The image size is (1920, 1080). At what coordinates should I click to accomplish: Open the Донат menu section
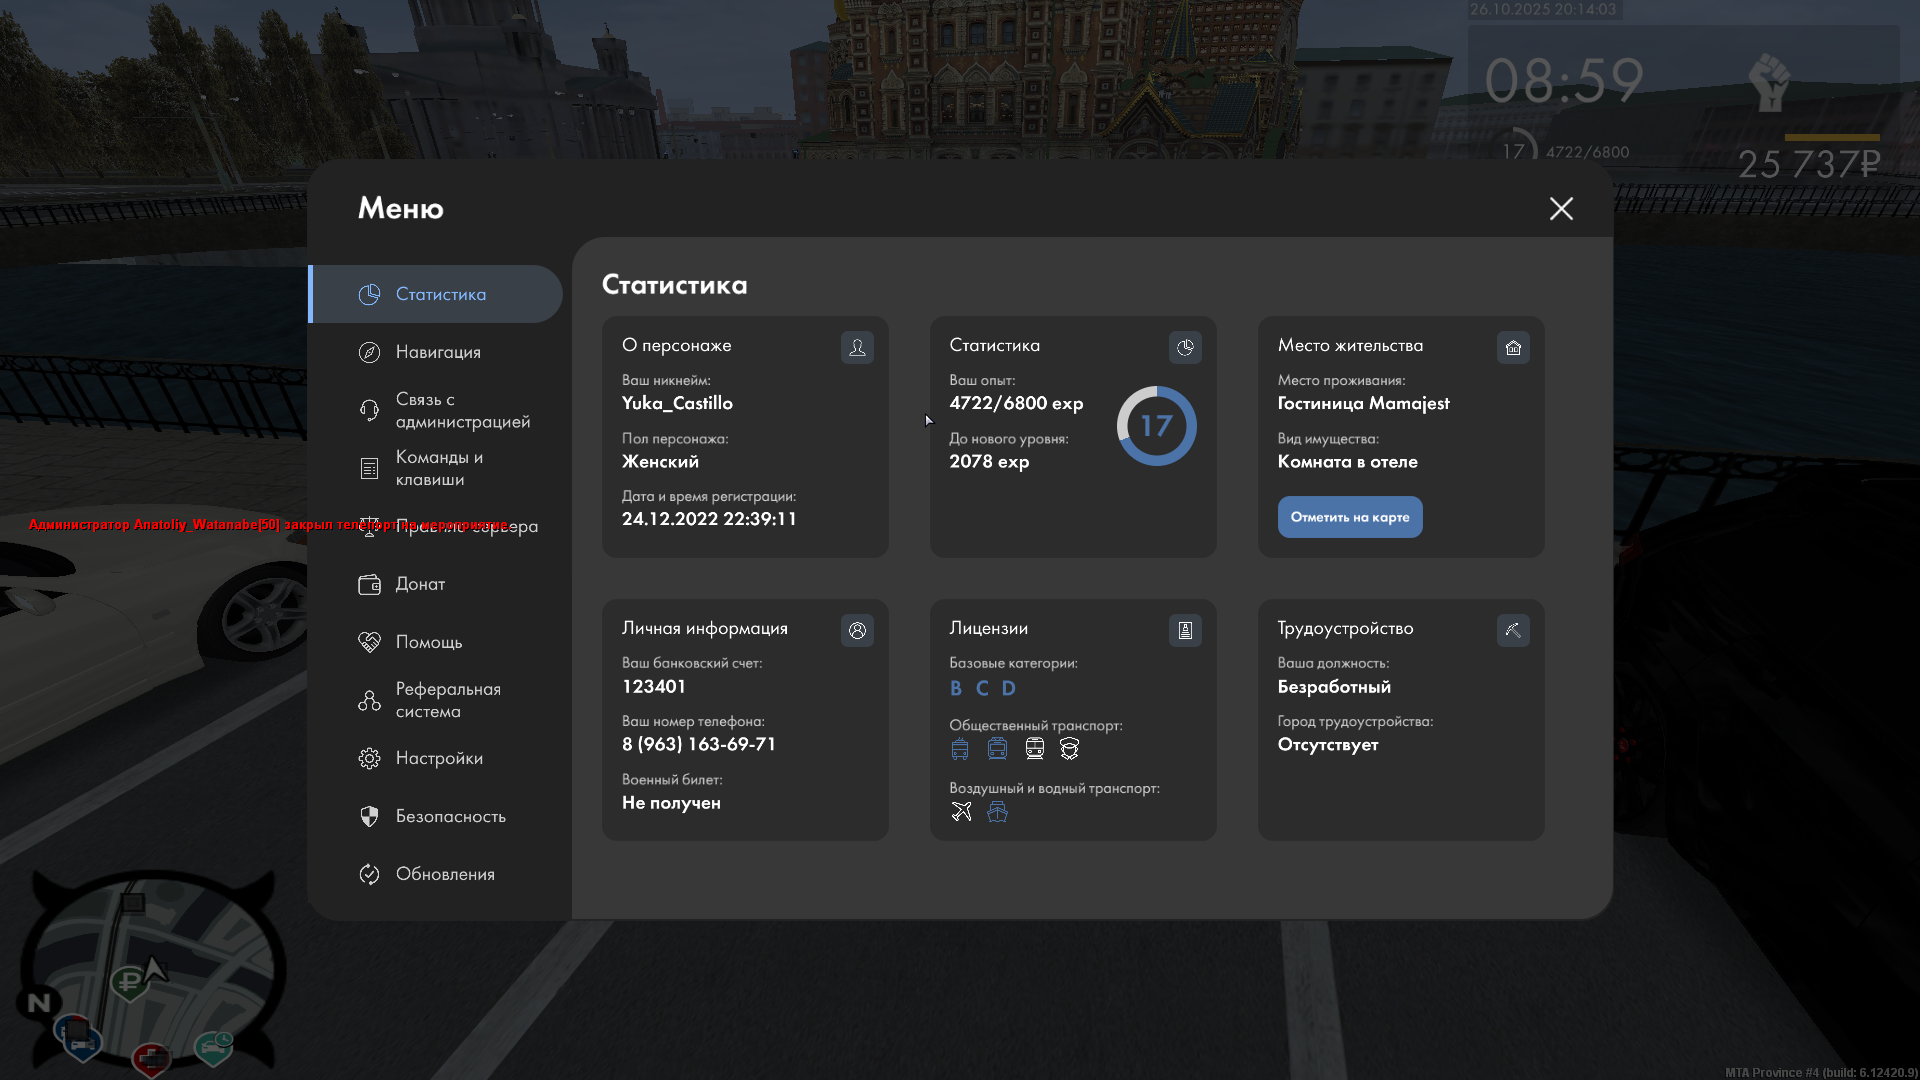coord(420,584)
